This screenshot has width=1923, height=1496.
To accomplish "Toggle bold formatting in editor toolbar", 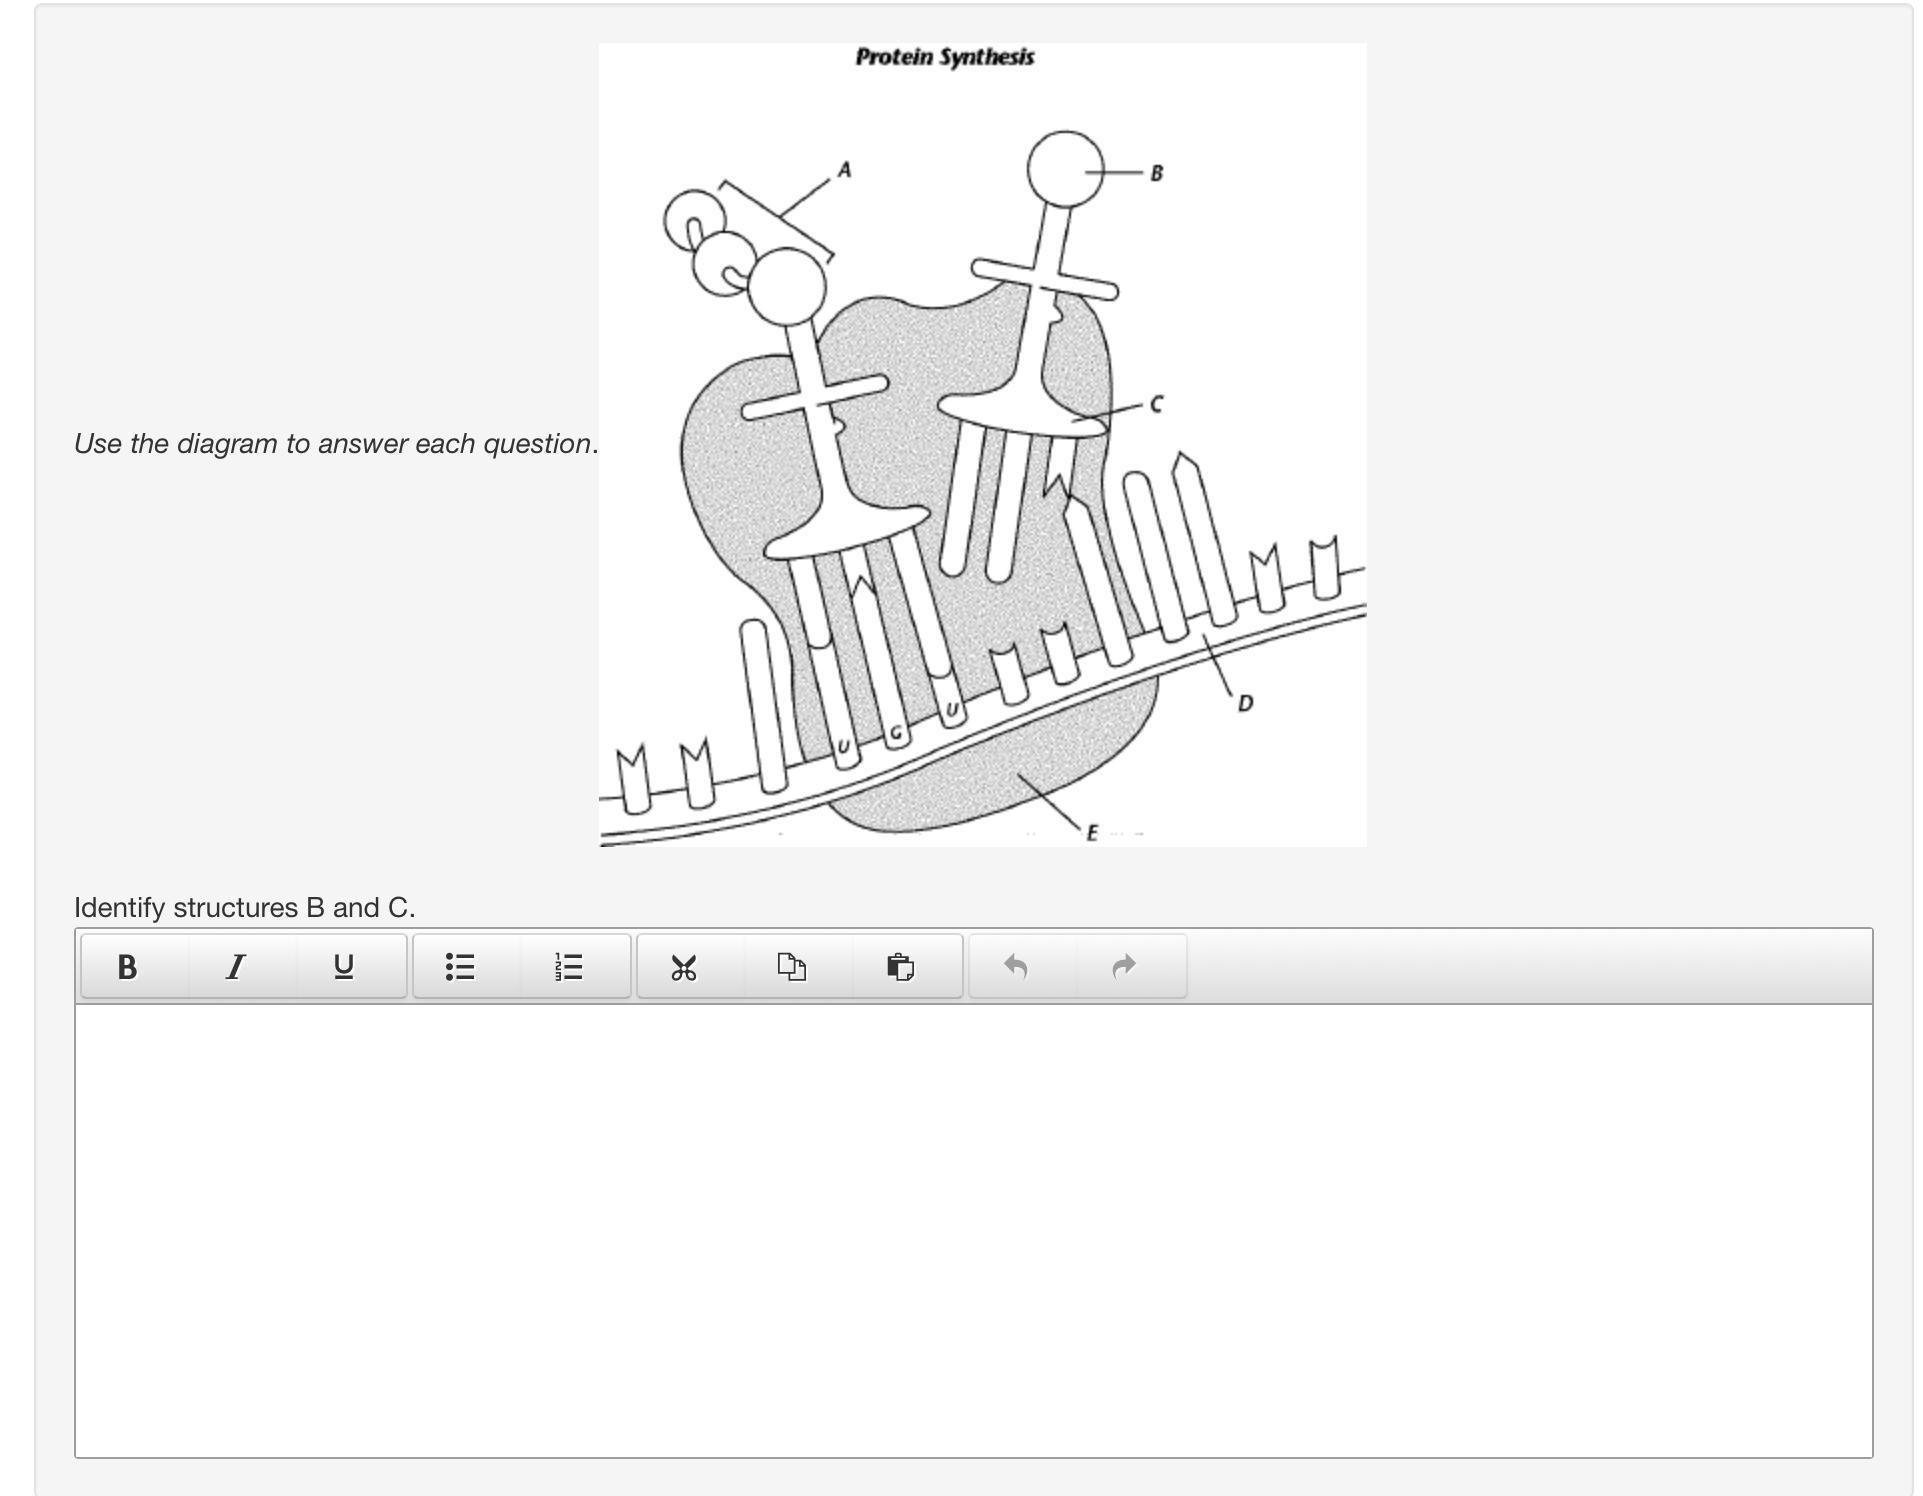I will pyautogui.click(x=127, y=967).
